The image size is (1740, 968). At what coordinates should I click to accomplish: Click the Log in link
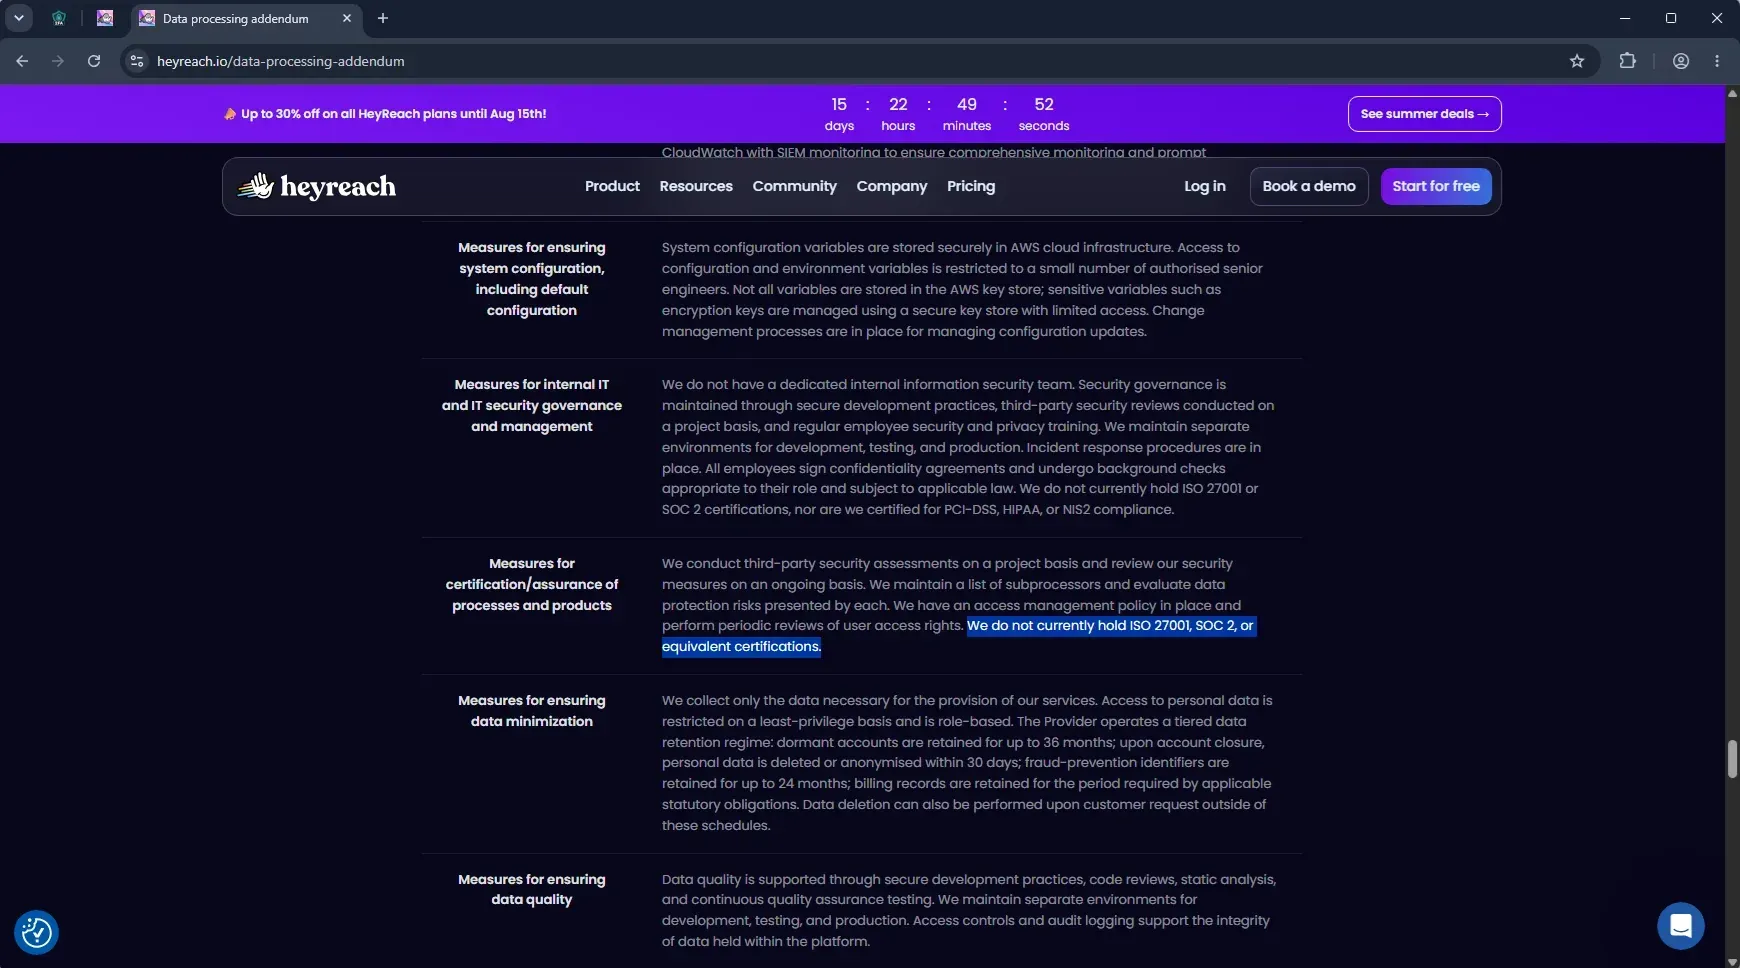(1205, 186)
